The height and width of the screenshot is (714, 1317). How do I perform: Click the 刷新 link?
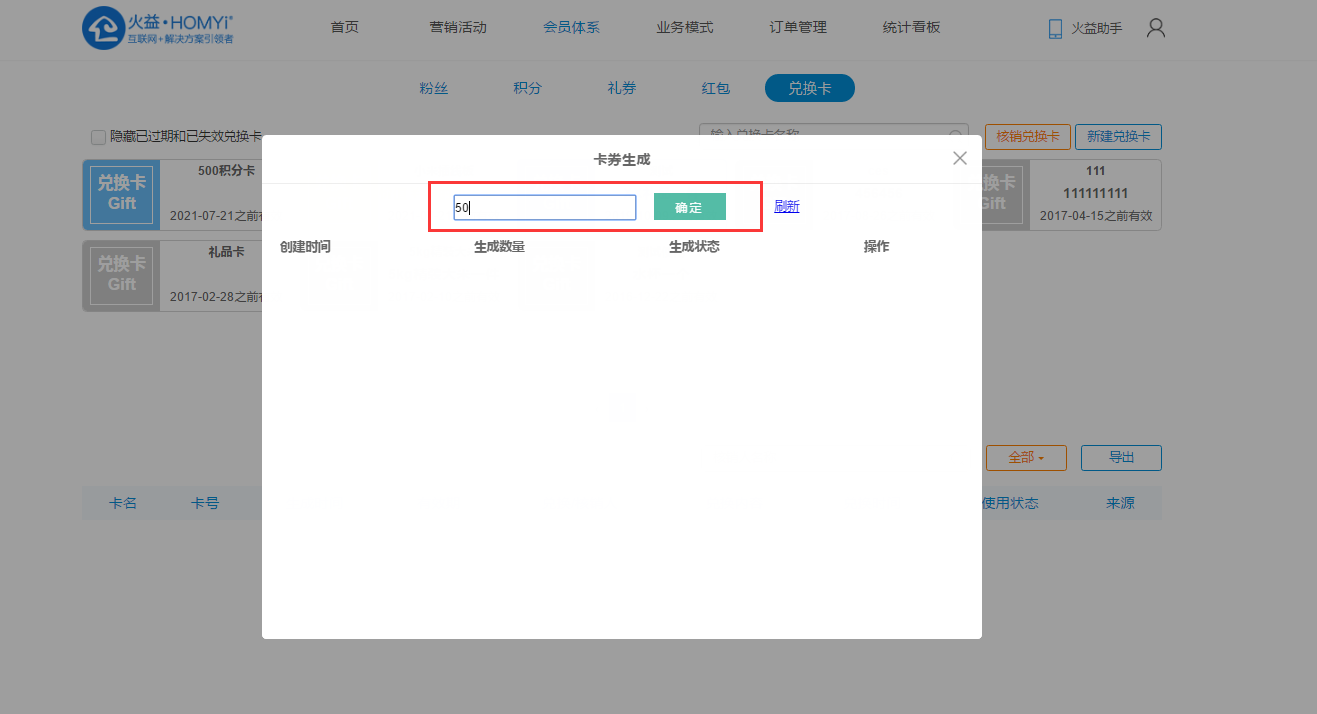coord(787,207)
